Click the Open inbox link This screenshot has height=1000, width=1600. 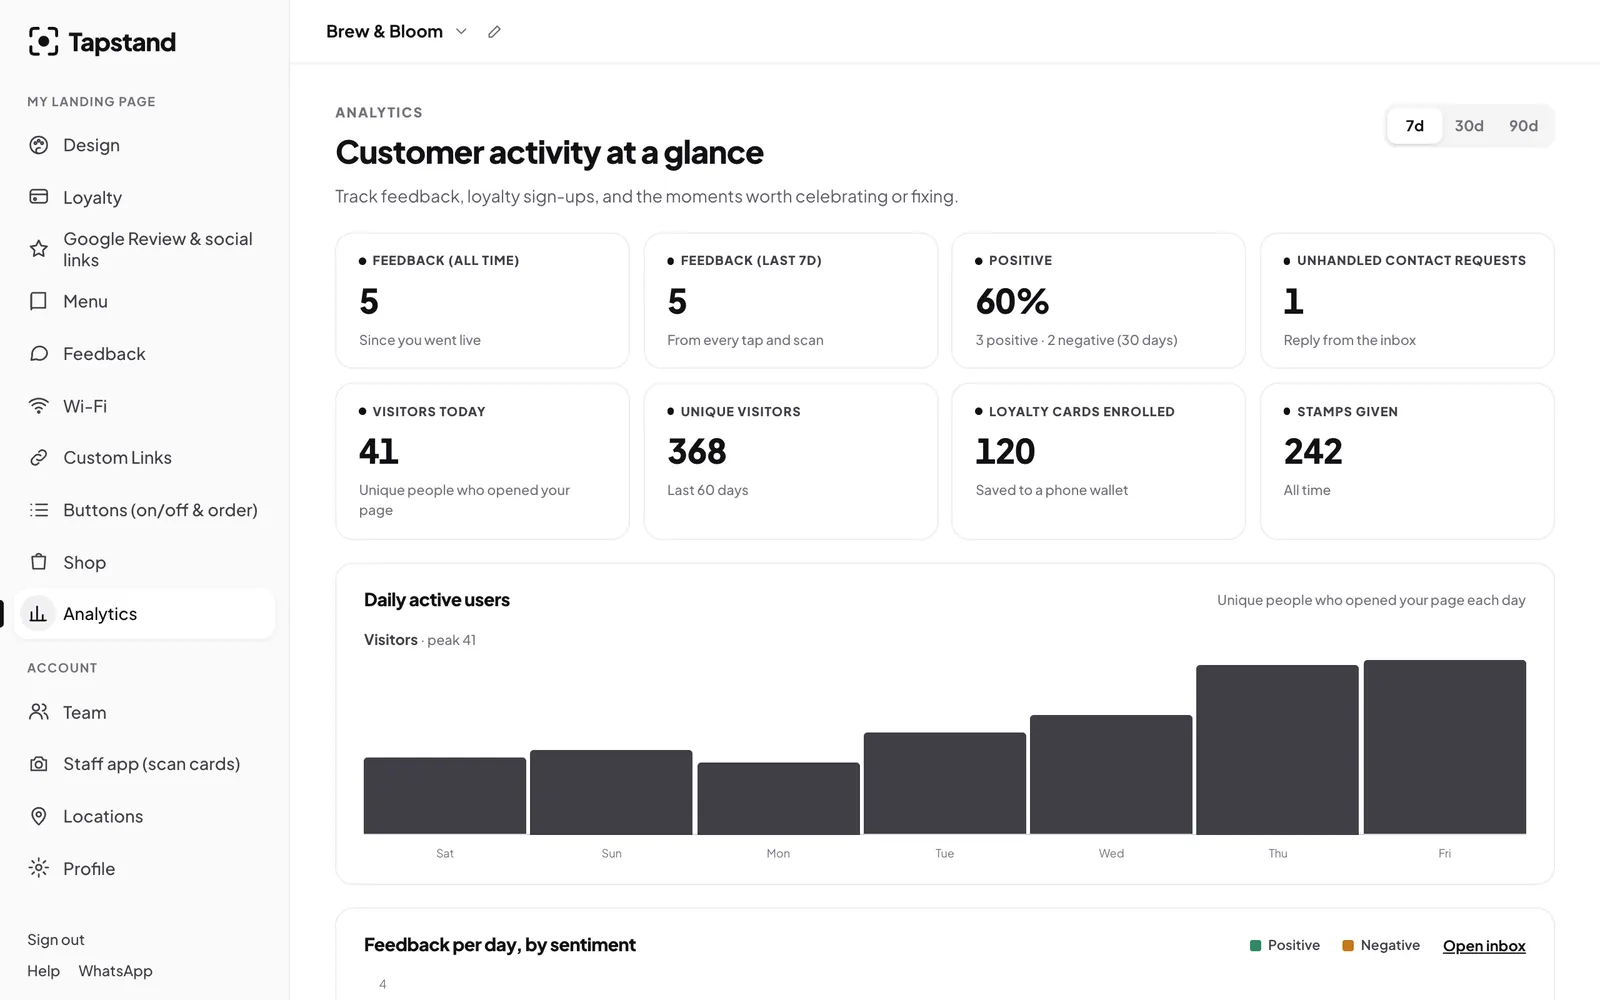coord(1484,946)
